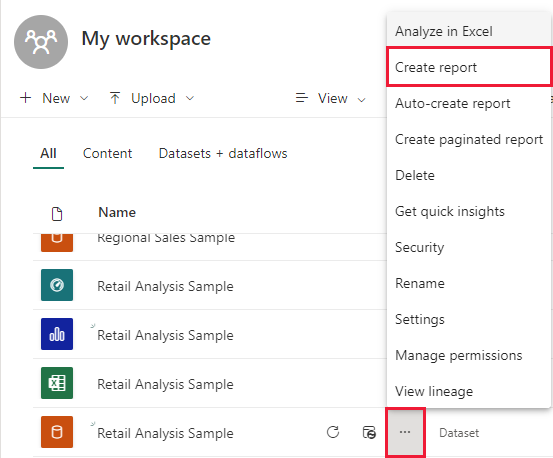
Task: Click the My workspace group avatar icon
Action: [41, 42]
